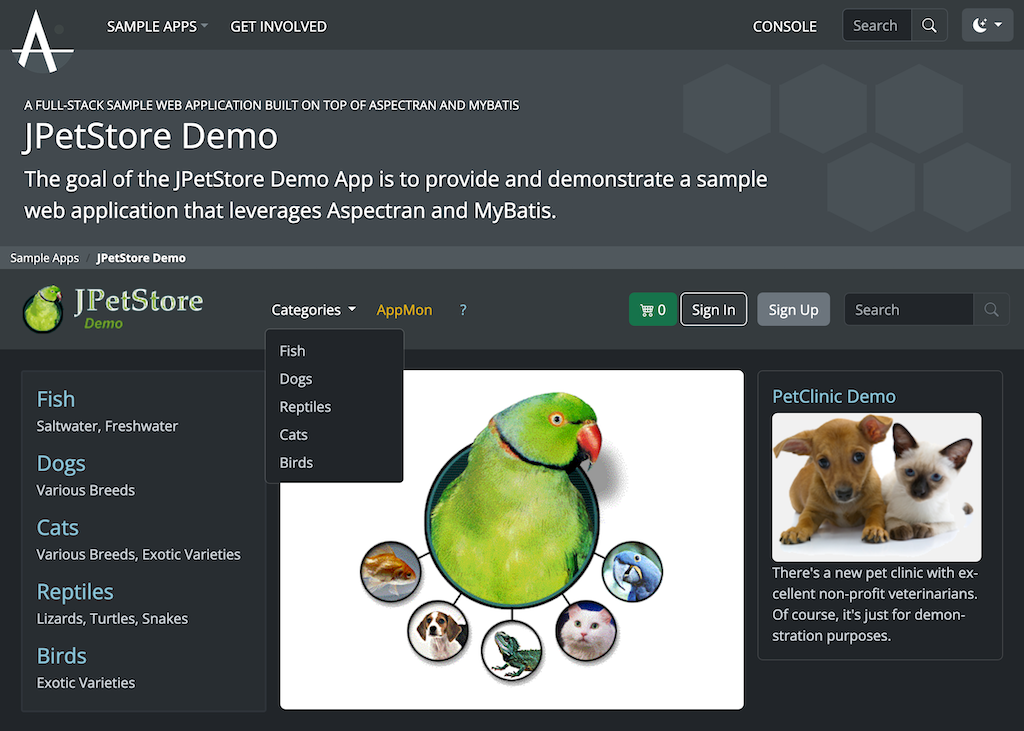Select Fish in the Categories dropdown

click(334, 351)
